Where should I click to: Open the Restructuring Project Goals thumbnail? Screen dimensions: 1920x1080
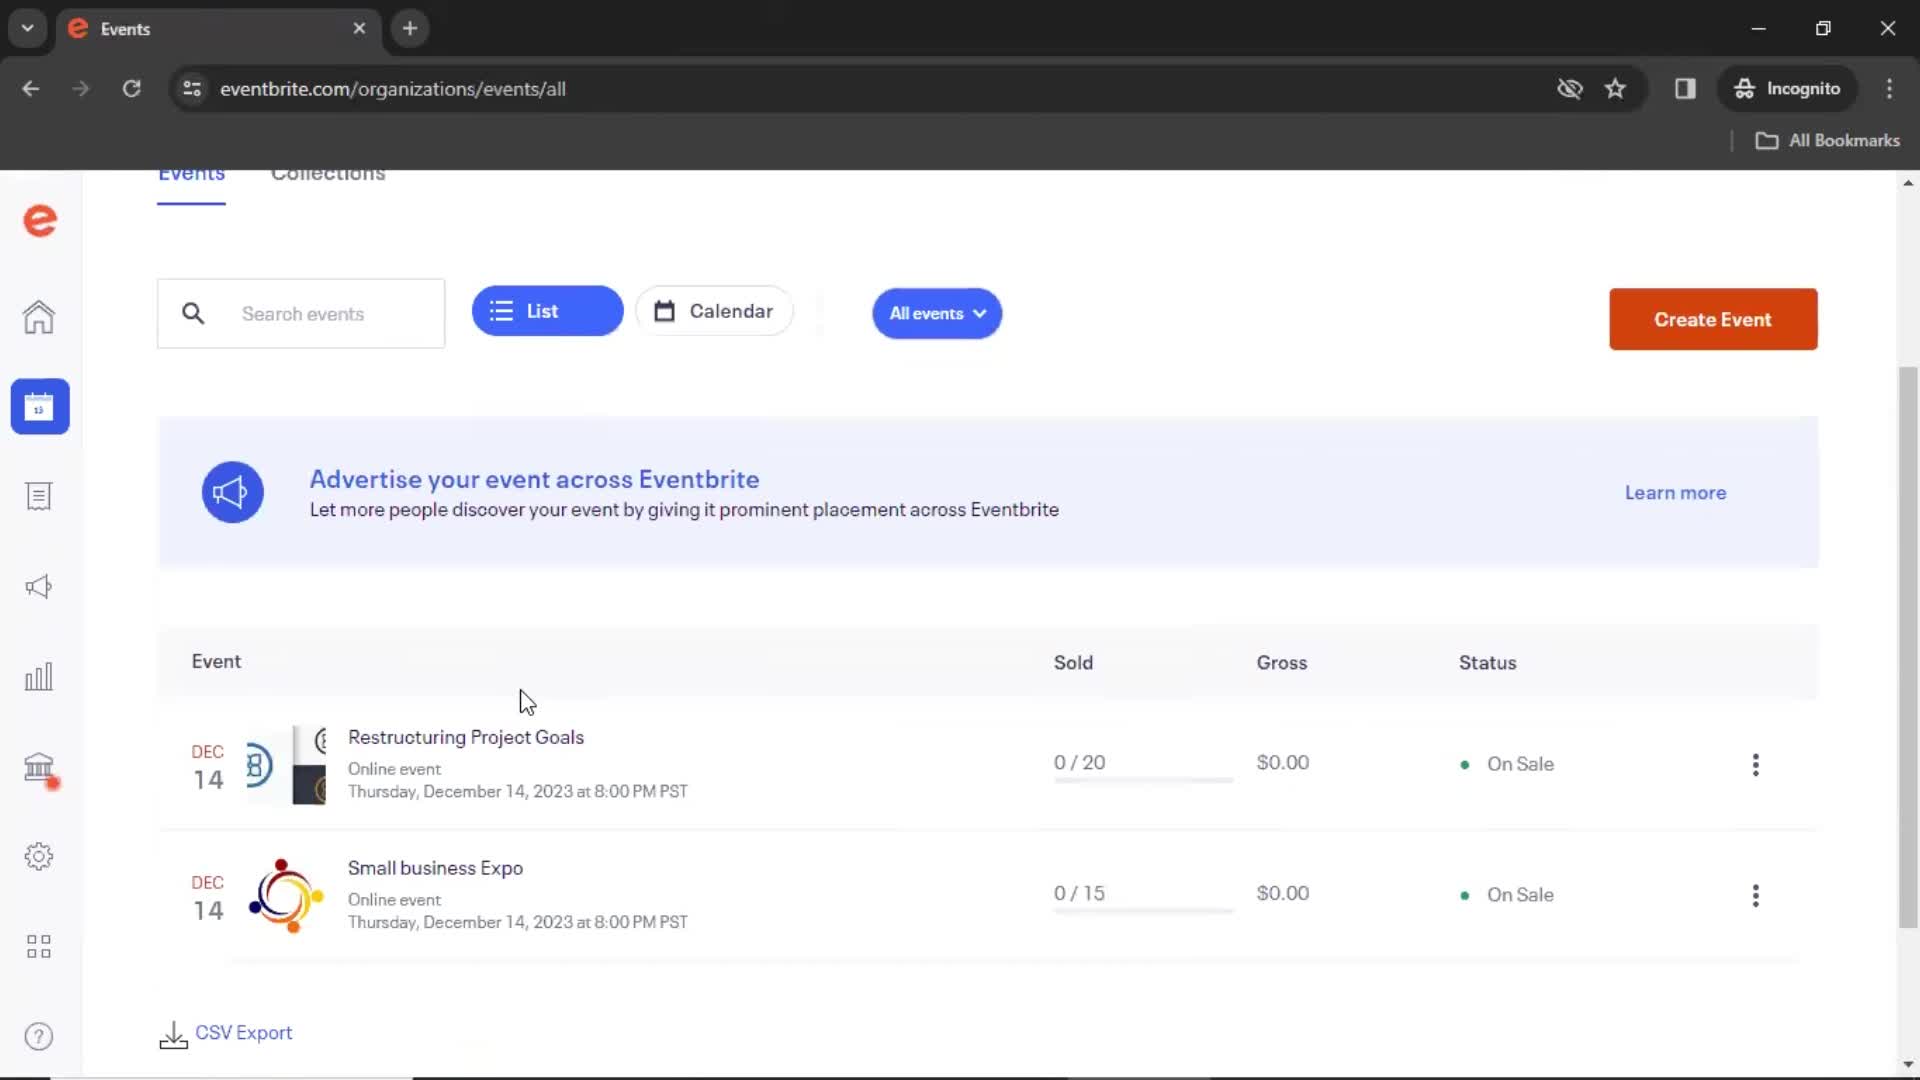(x=286, y=765)
